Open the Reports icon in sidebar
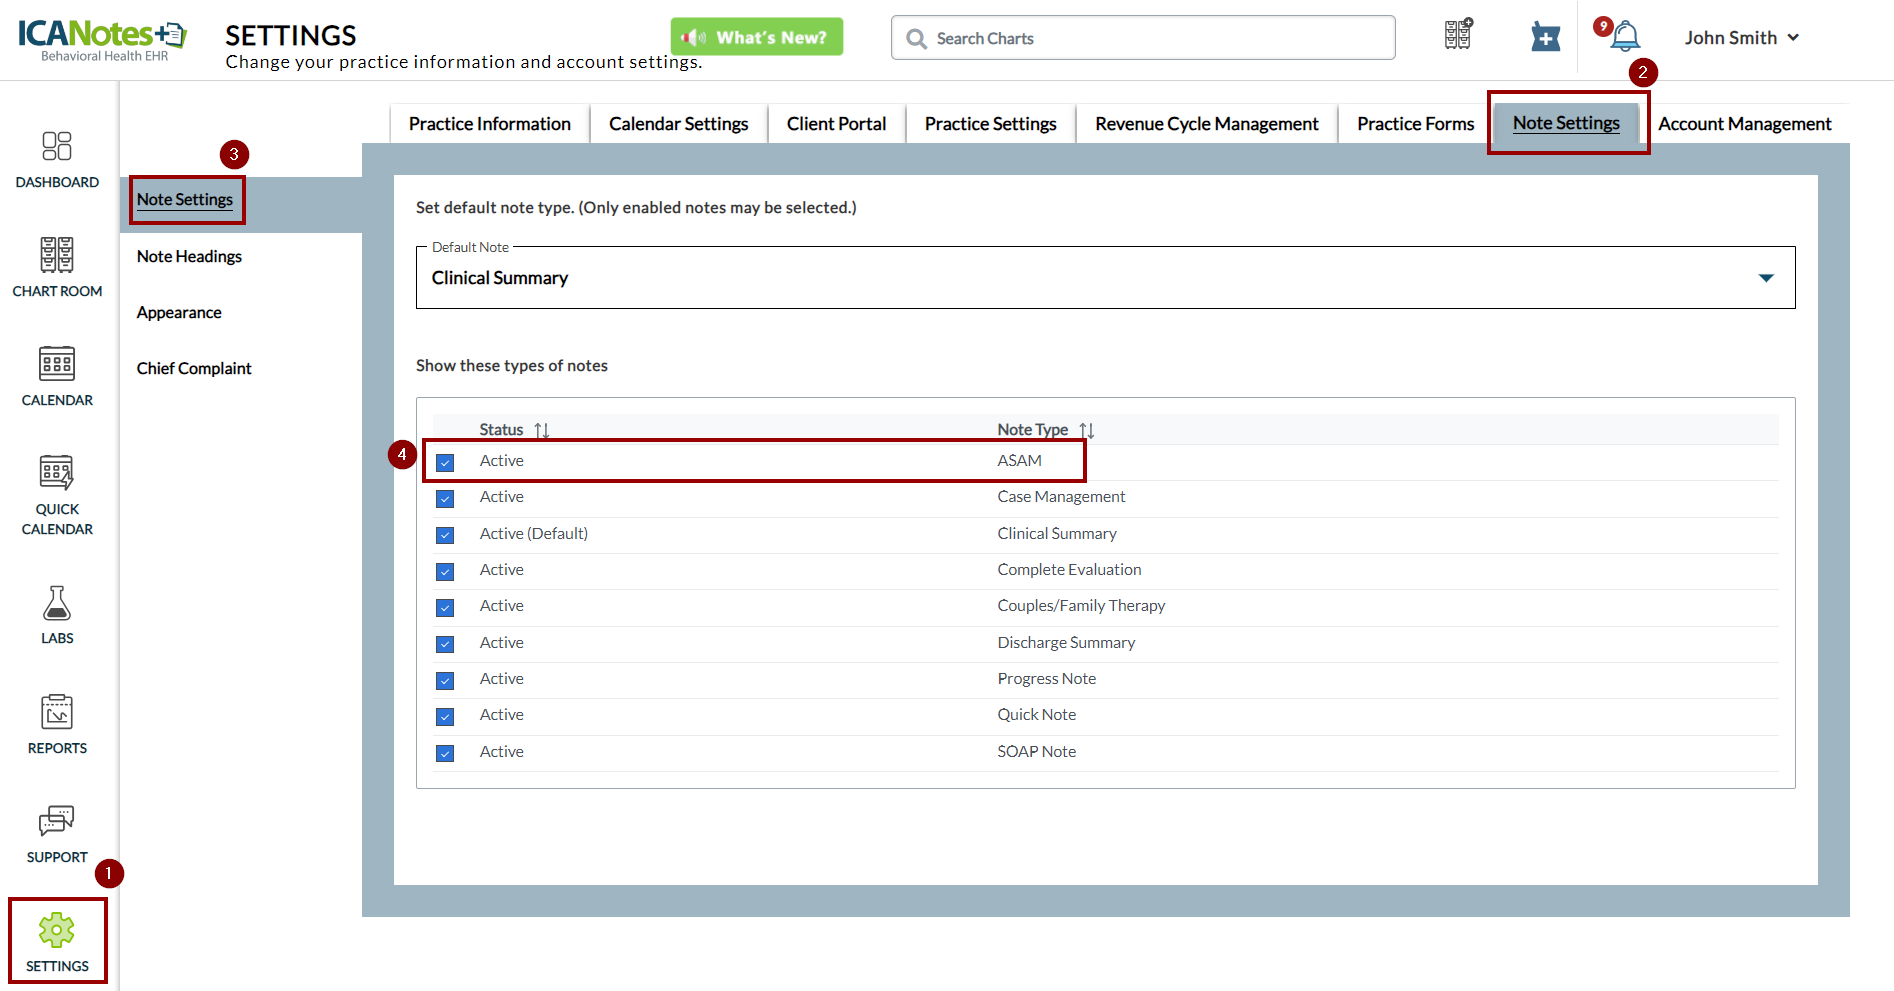Image resolution: width=1894 pixels, height=991 pixels. pyautogui.click(x=57, y=724)
